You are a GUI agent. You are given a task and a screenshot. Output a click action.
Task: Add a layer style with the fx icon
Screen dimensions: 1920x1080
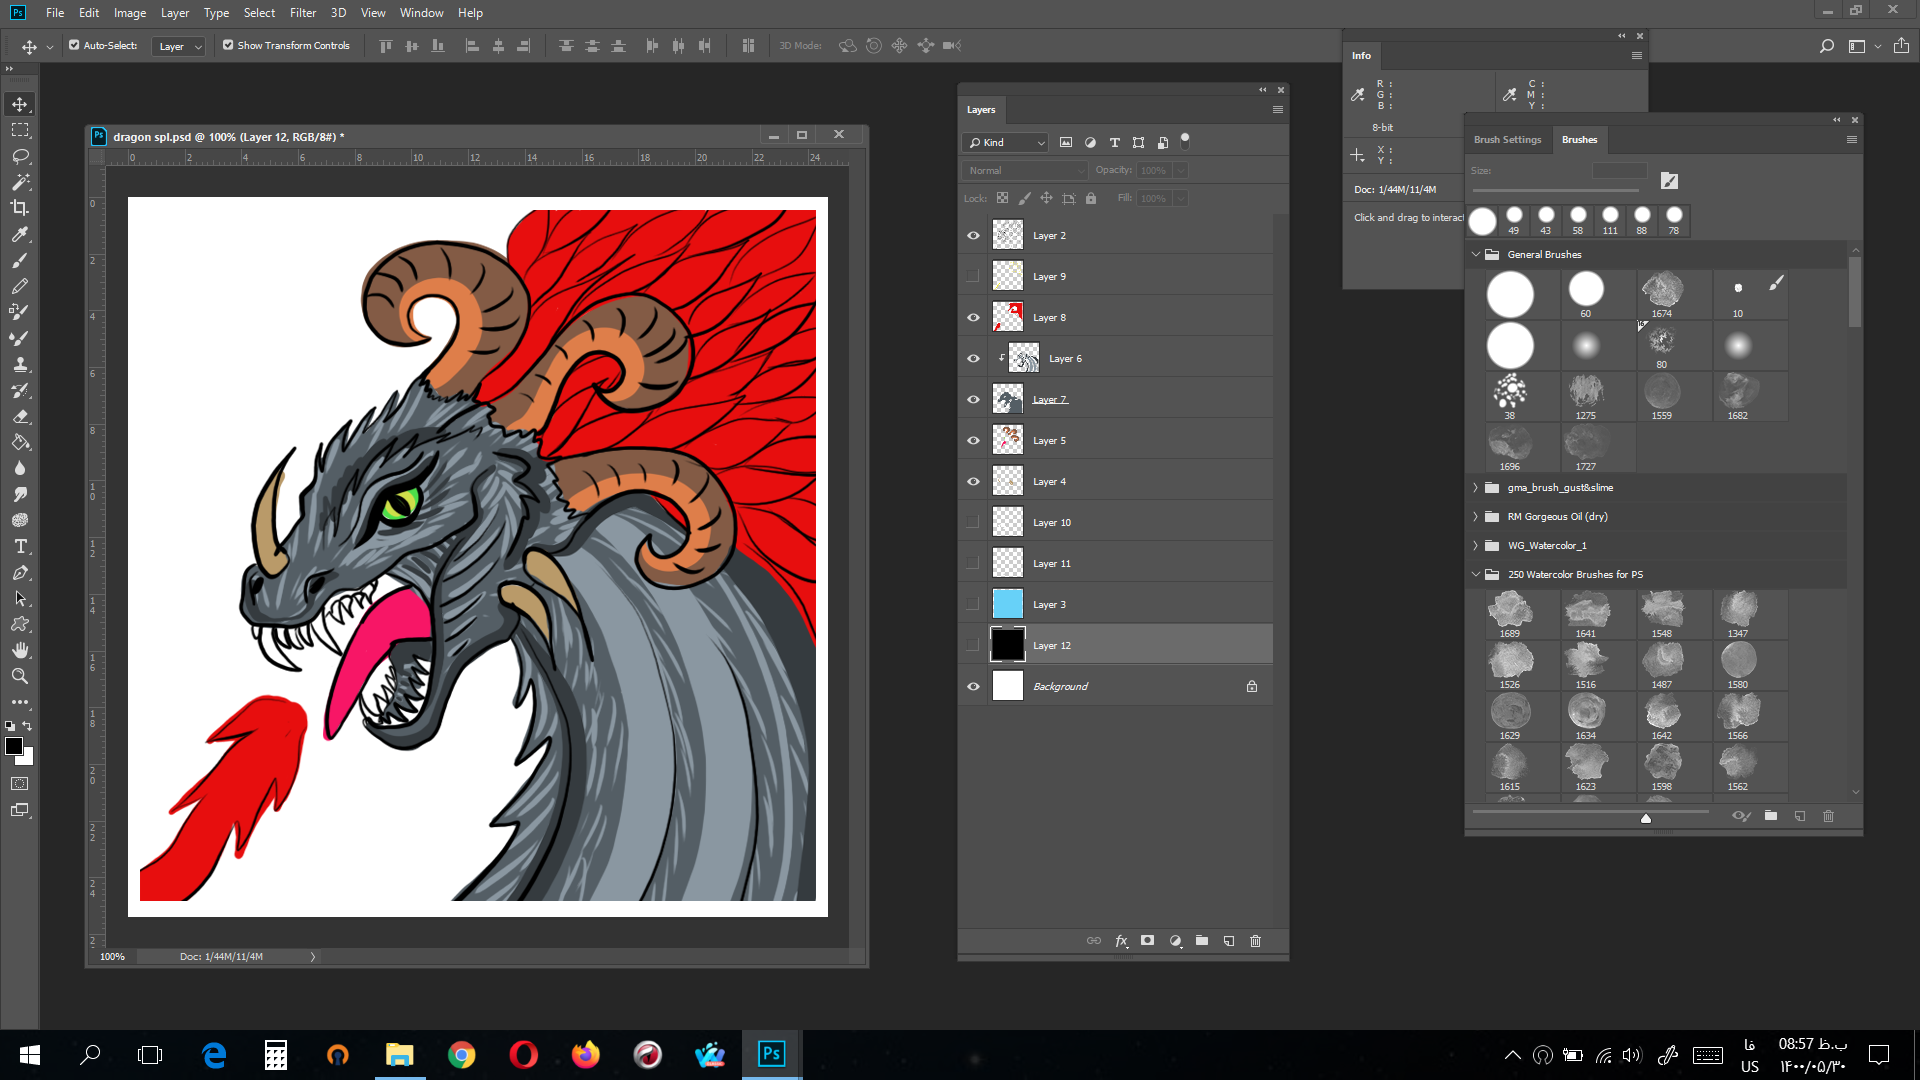1121,941
